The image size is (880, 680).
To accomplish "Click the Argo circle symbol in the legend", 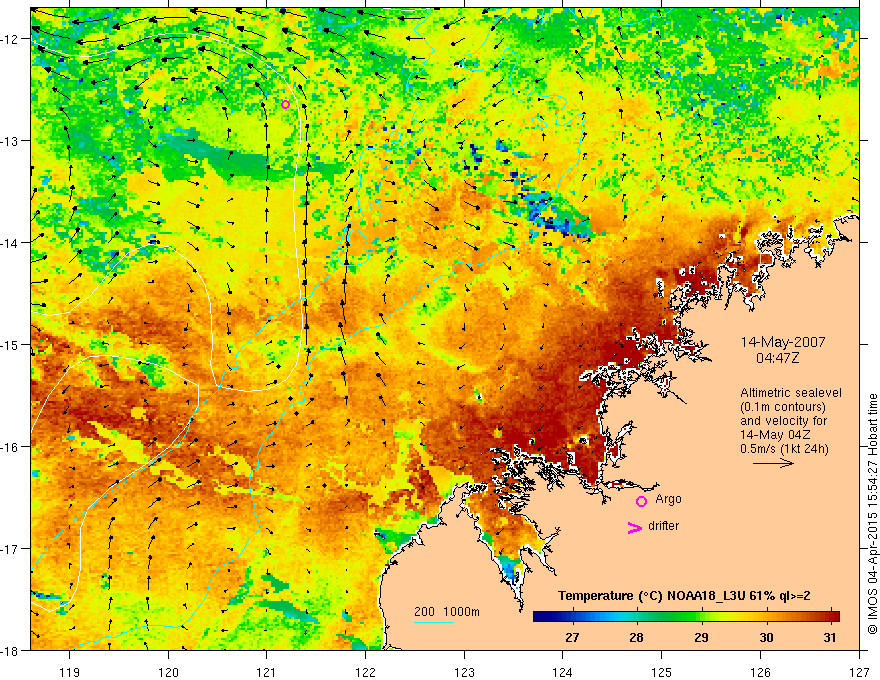I will [x=641, y=501].
